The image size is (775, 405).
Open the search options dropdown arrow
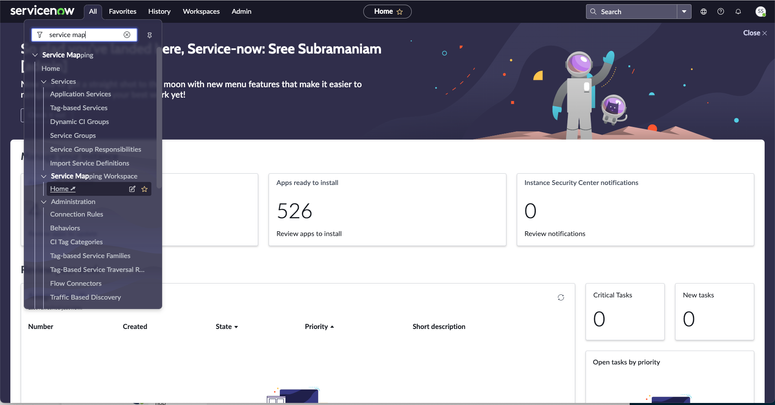684,11
